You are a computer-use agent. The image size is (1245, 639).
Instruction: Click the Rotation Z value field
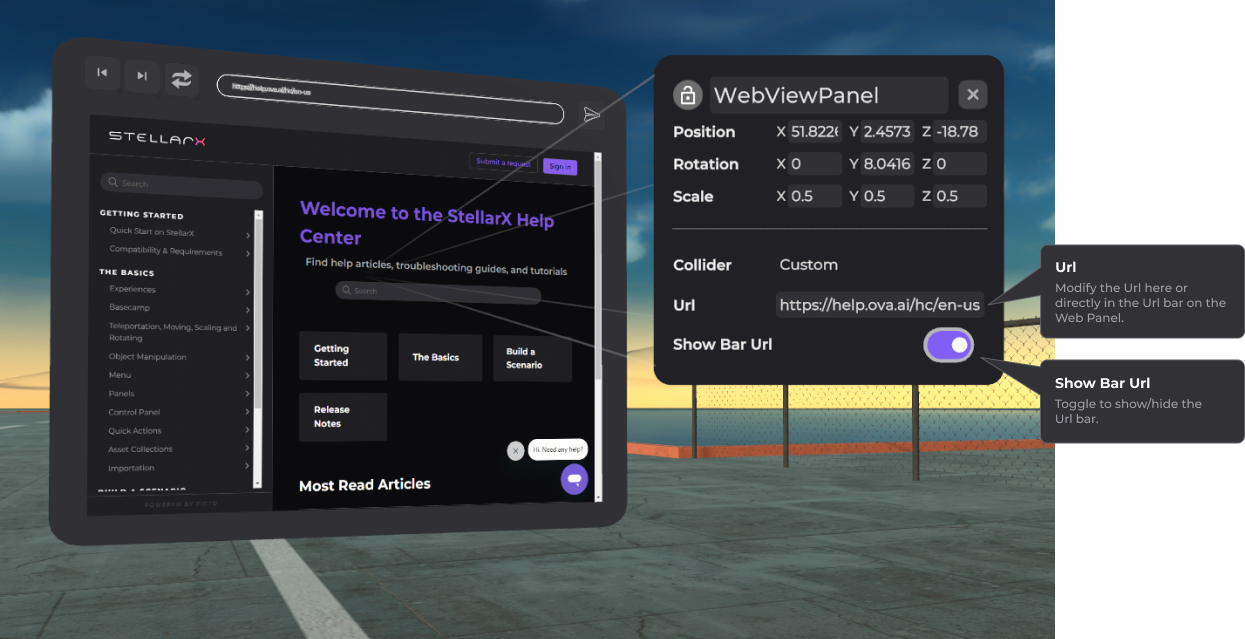coord(960,164)
